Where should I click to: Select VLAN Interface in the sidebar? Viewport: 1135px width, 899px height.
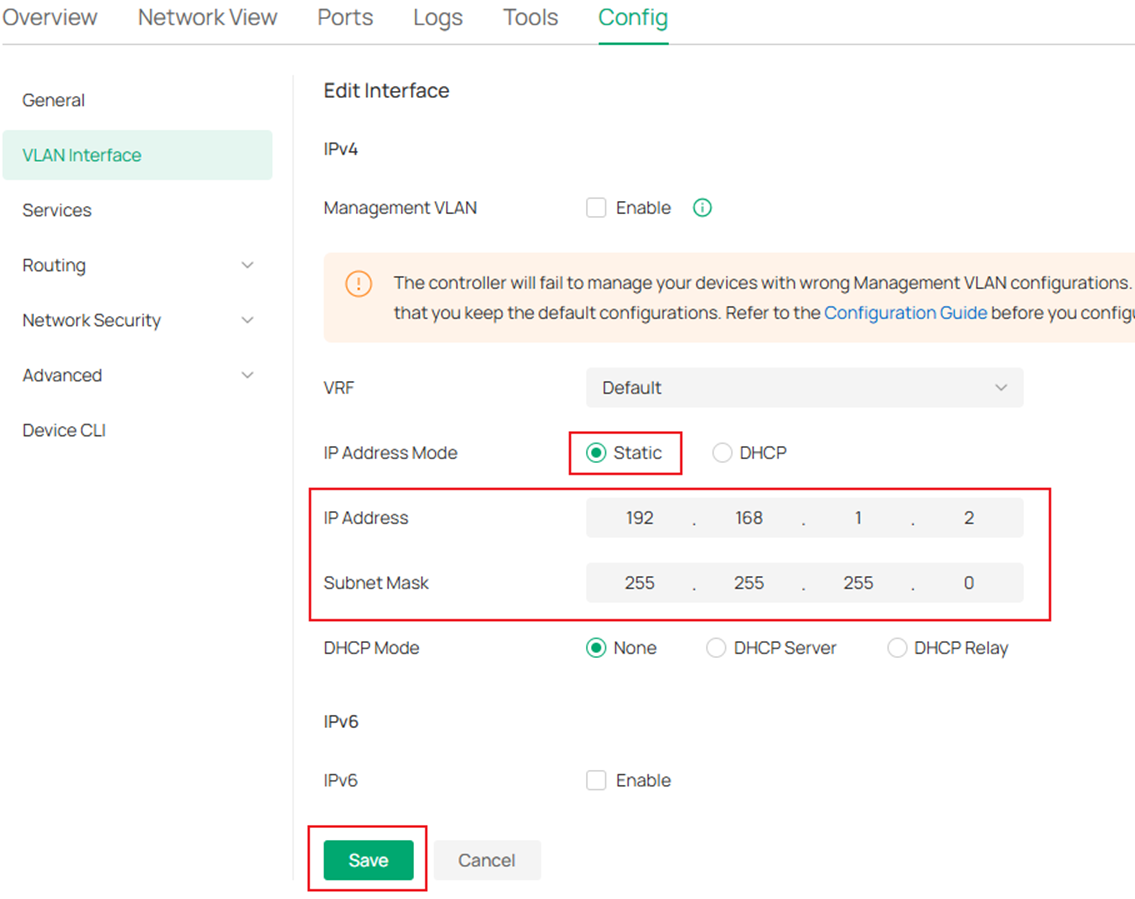click(81, 155)
